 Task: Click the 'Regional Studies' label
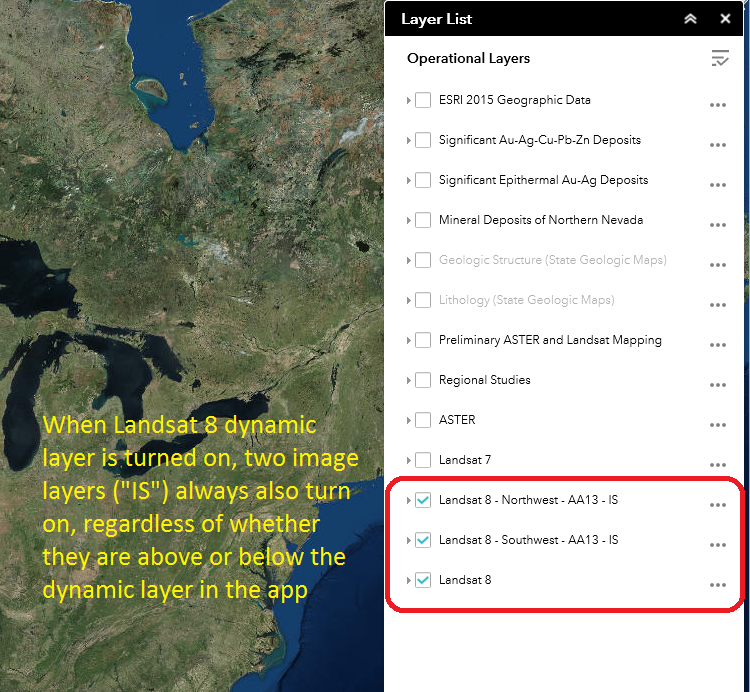[x=485, y=380]
